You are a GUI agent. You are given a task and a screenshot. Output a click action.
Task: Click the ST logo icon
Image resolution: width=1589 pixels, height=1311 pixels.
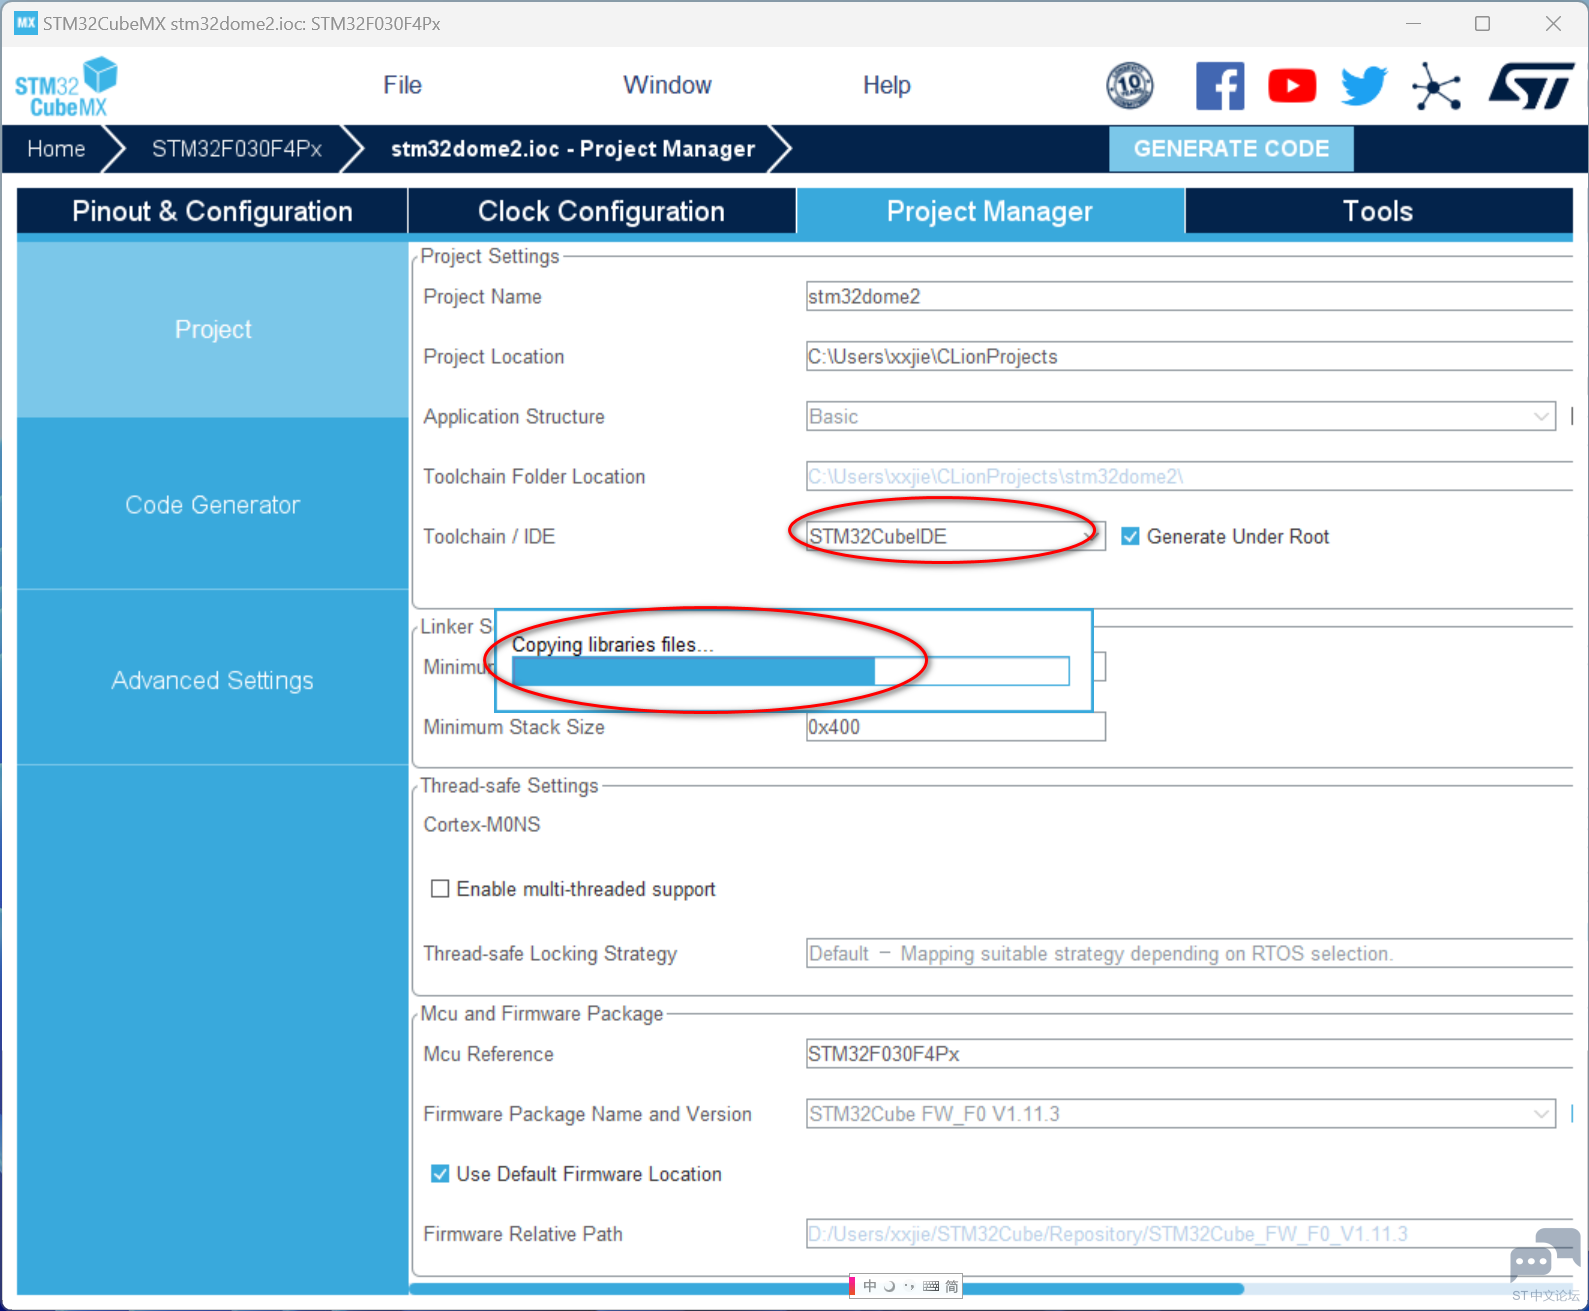click(x=1531, y=86)
